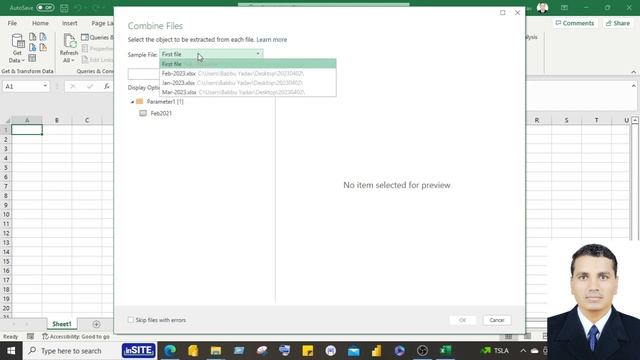640x360 pixels.
Task: Click the formula bar Cancel X icon
Action: coord(73,86)
